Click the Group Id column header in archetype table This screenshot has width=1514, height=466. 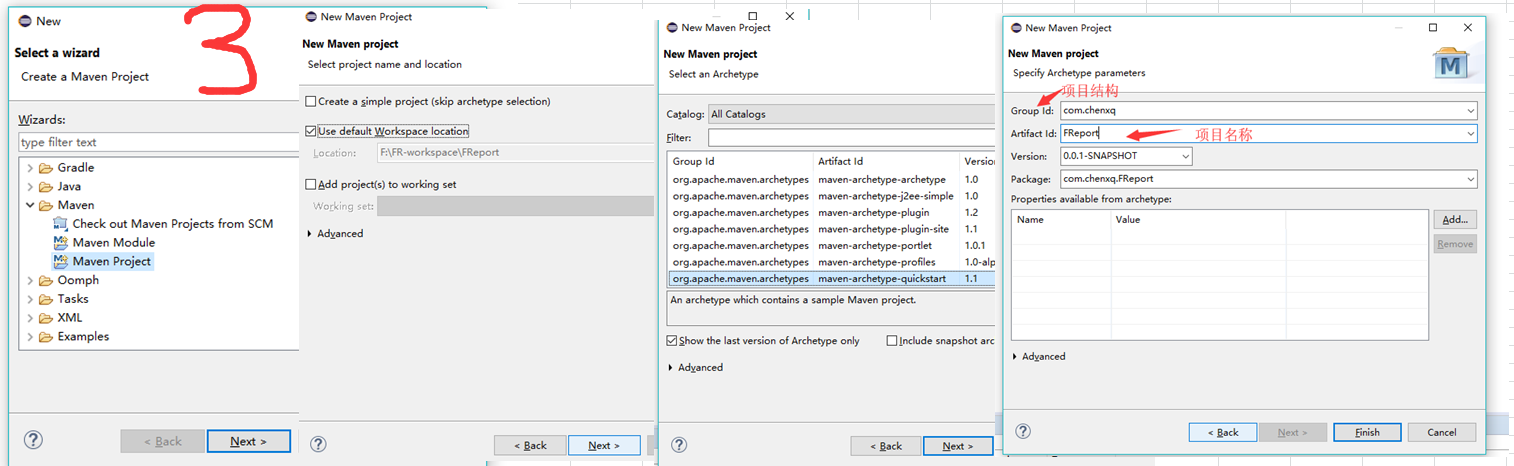741,161
